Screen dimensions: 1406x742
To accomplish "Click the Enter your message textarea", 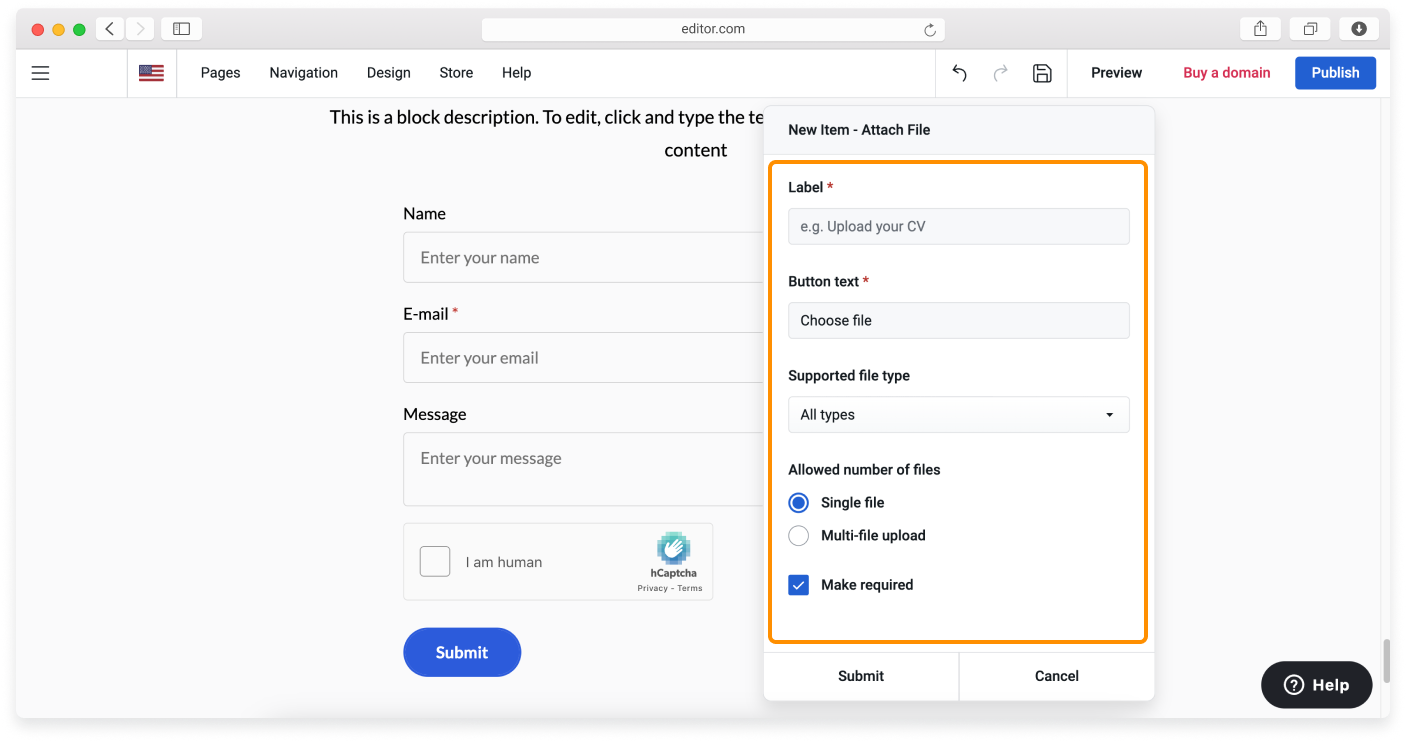I will point(584,469).
